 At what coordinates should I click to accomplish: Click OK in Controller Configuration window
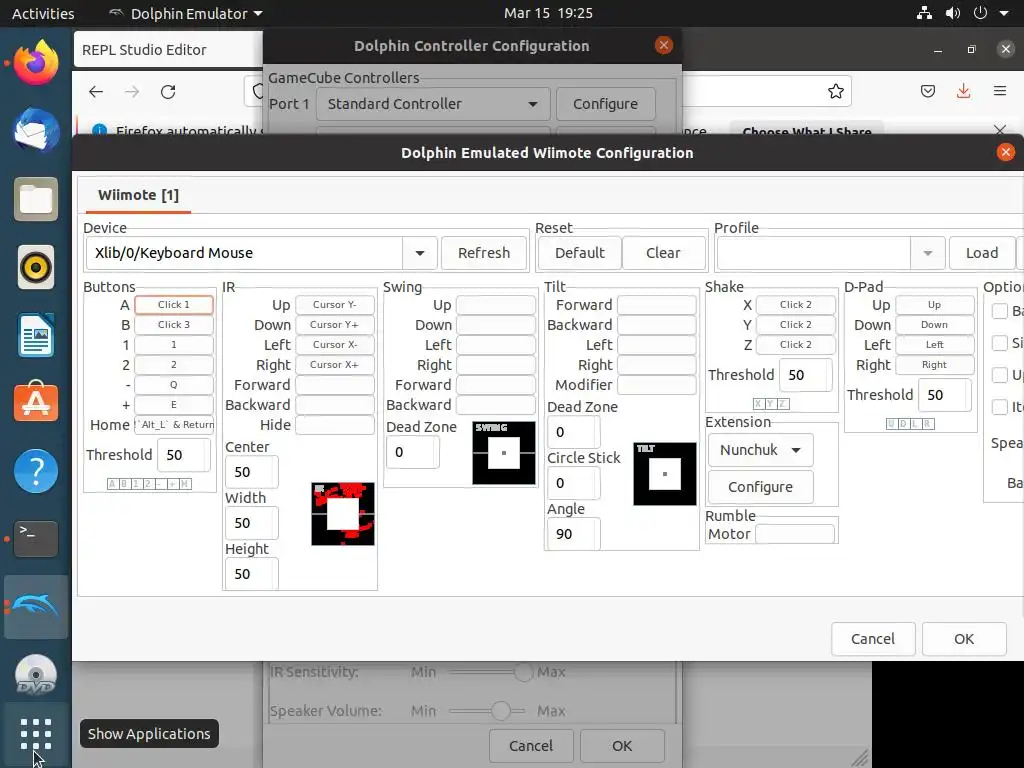(622, 746)
